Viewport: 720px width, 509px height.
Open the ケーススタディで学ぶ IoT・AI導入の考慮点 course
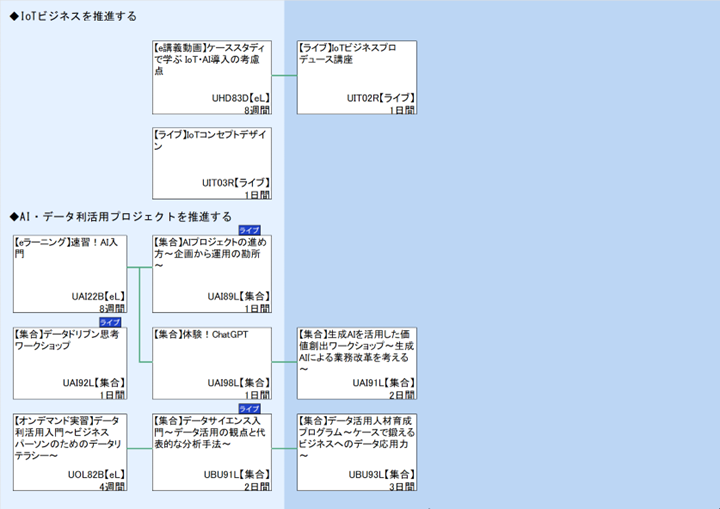(211, 59)
